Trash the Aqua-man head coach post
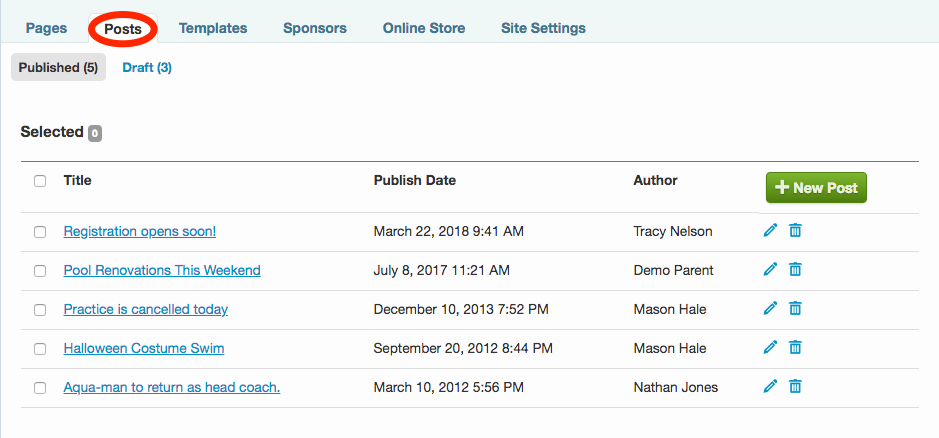939x438 pixels. pyautogui.click(x=795, y=387)
